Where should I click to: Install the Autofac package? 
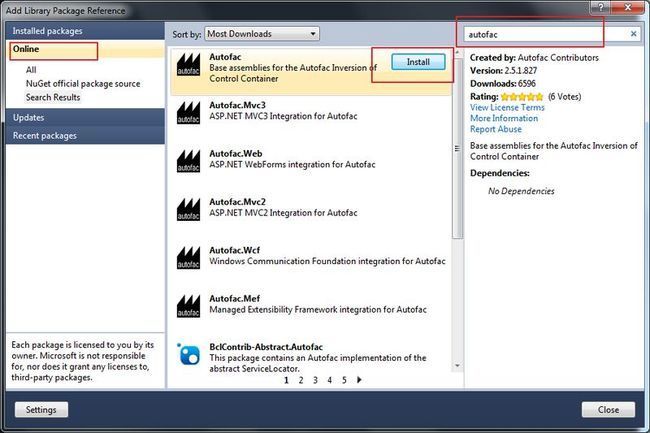pos(418,62)
